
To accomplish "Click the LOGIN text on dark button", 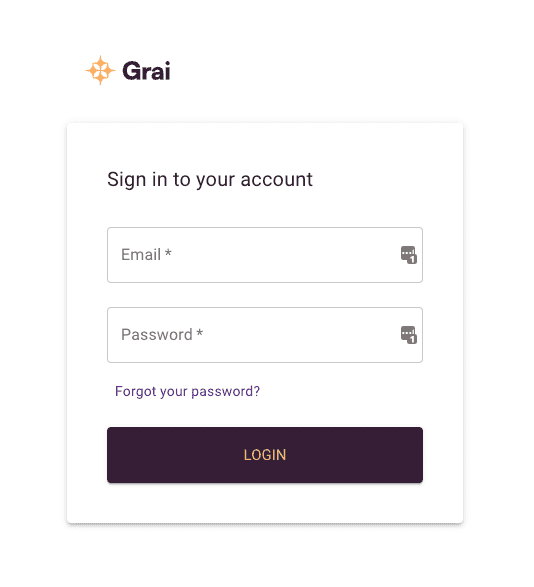I will pos(265,455).
